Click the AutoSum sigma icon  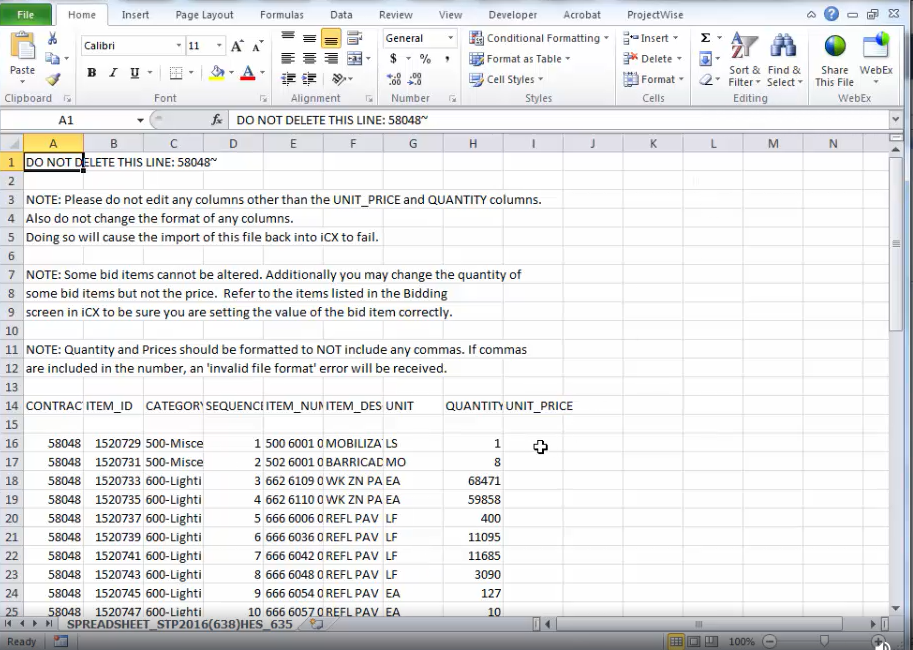705,38
